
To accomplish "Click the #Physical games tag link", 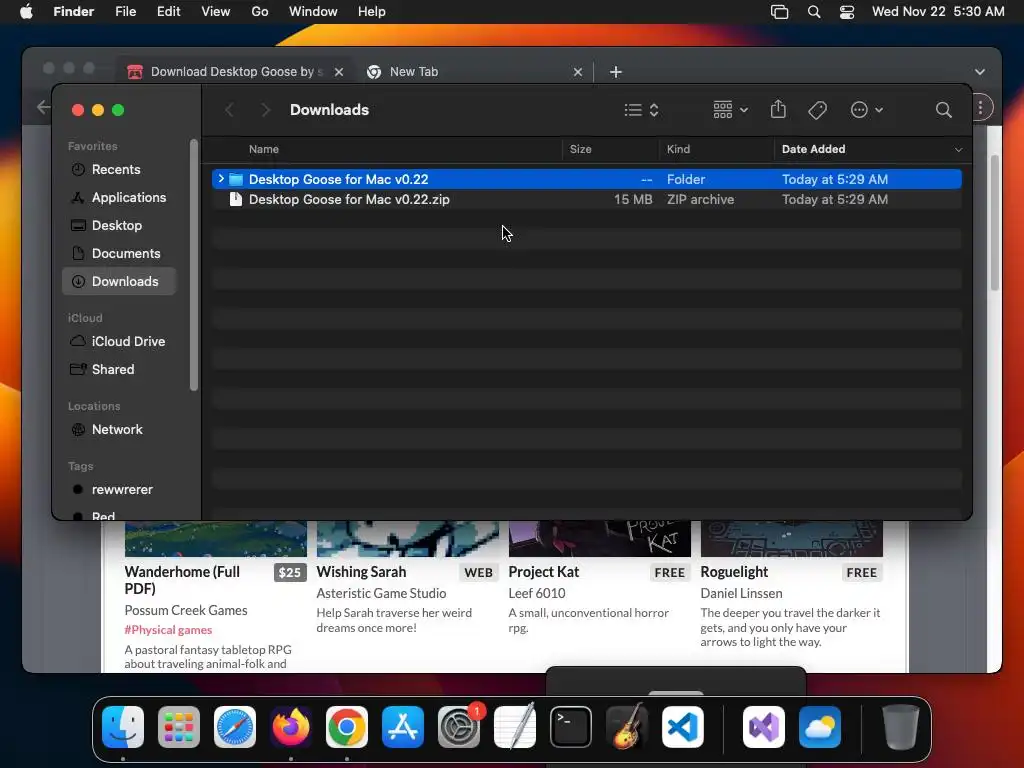I will tap(168, 630).
